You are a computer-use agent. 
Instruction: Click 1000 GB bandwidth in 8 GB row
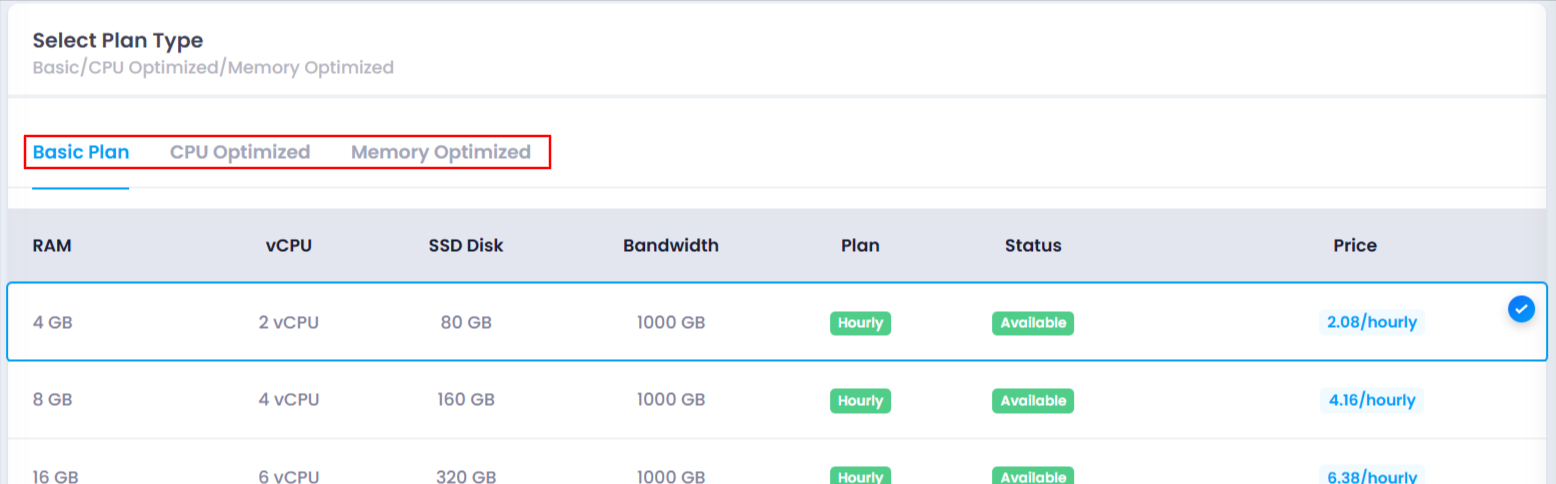tap(671, 400)
